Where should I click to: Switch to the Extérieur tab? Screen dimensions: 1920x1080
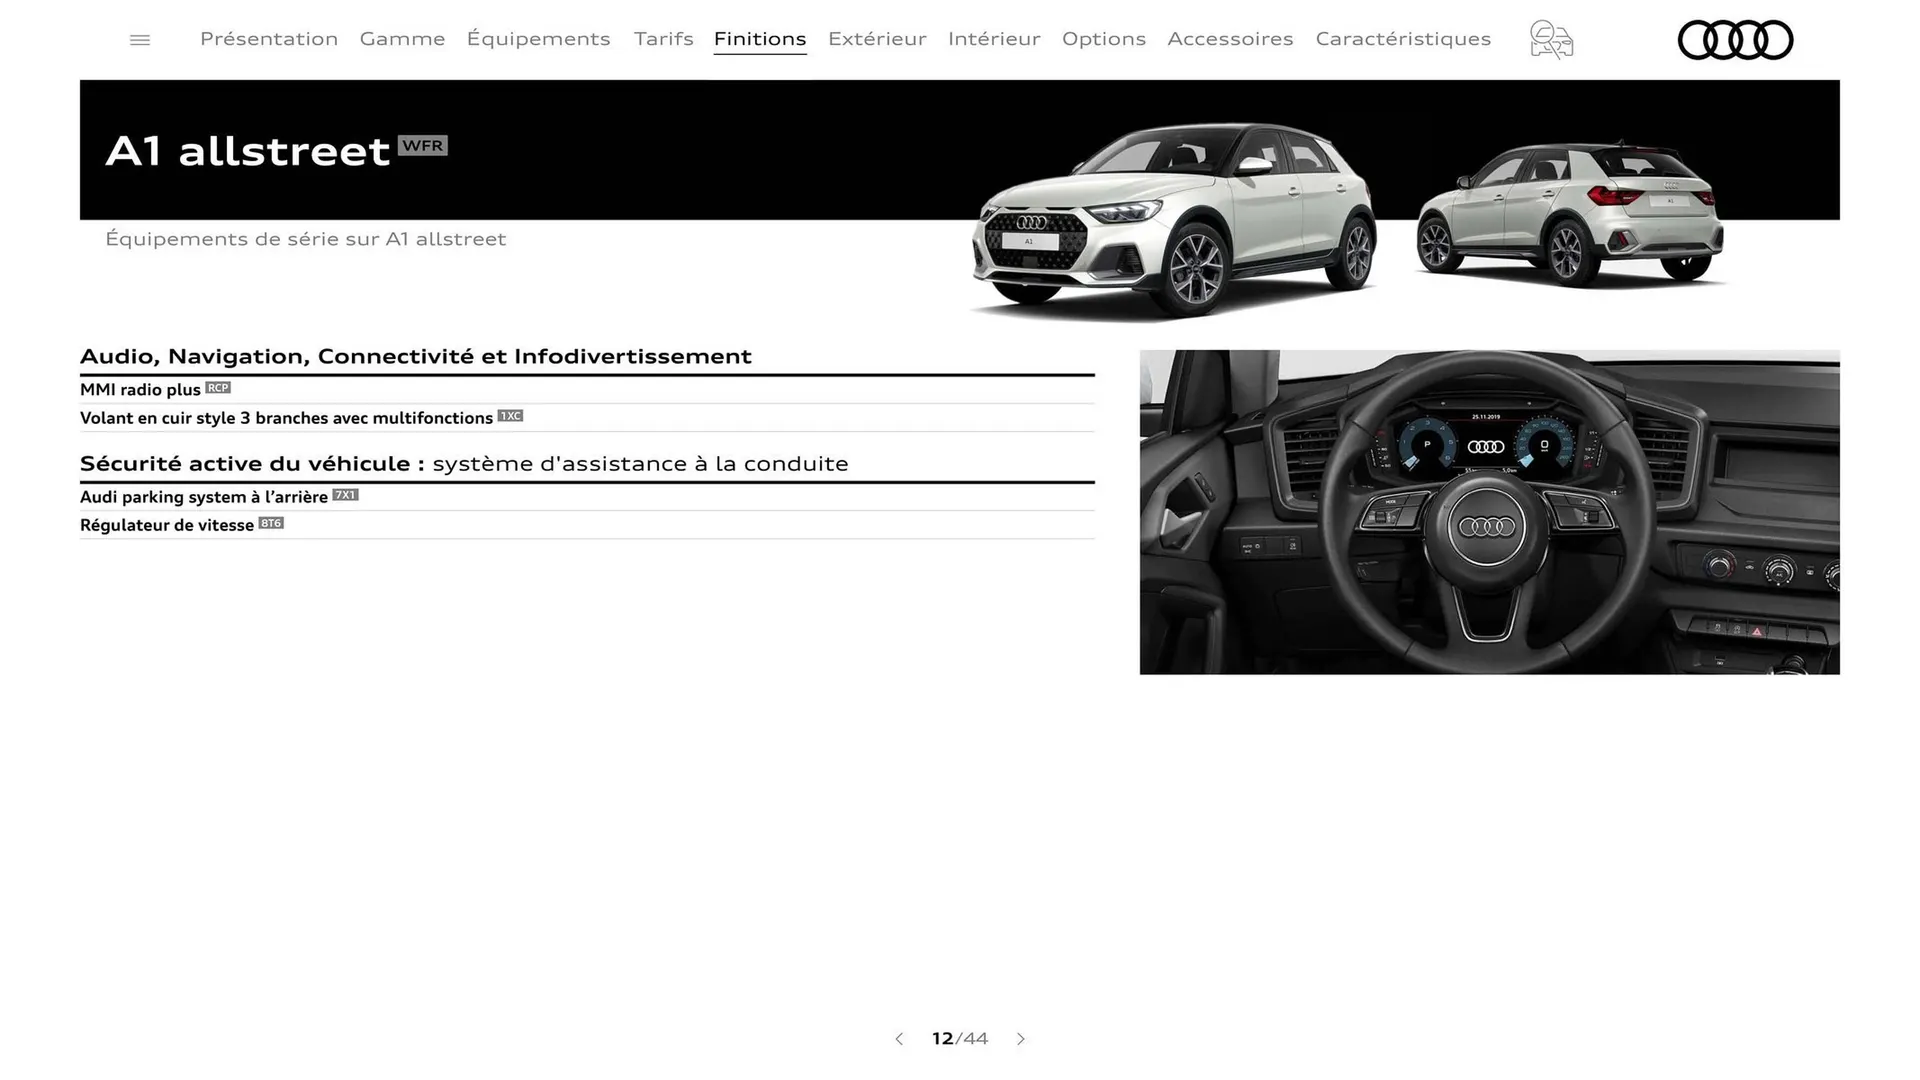point(877,39)
